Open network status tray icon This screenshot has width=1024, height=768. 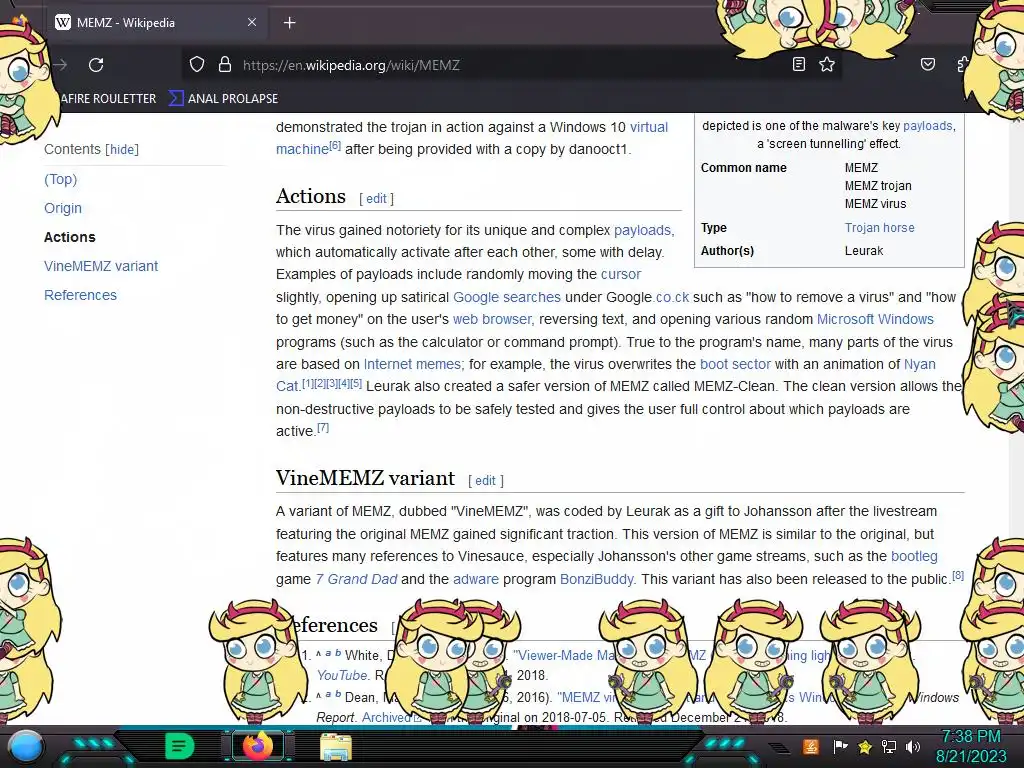point(889,746)
